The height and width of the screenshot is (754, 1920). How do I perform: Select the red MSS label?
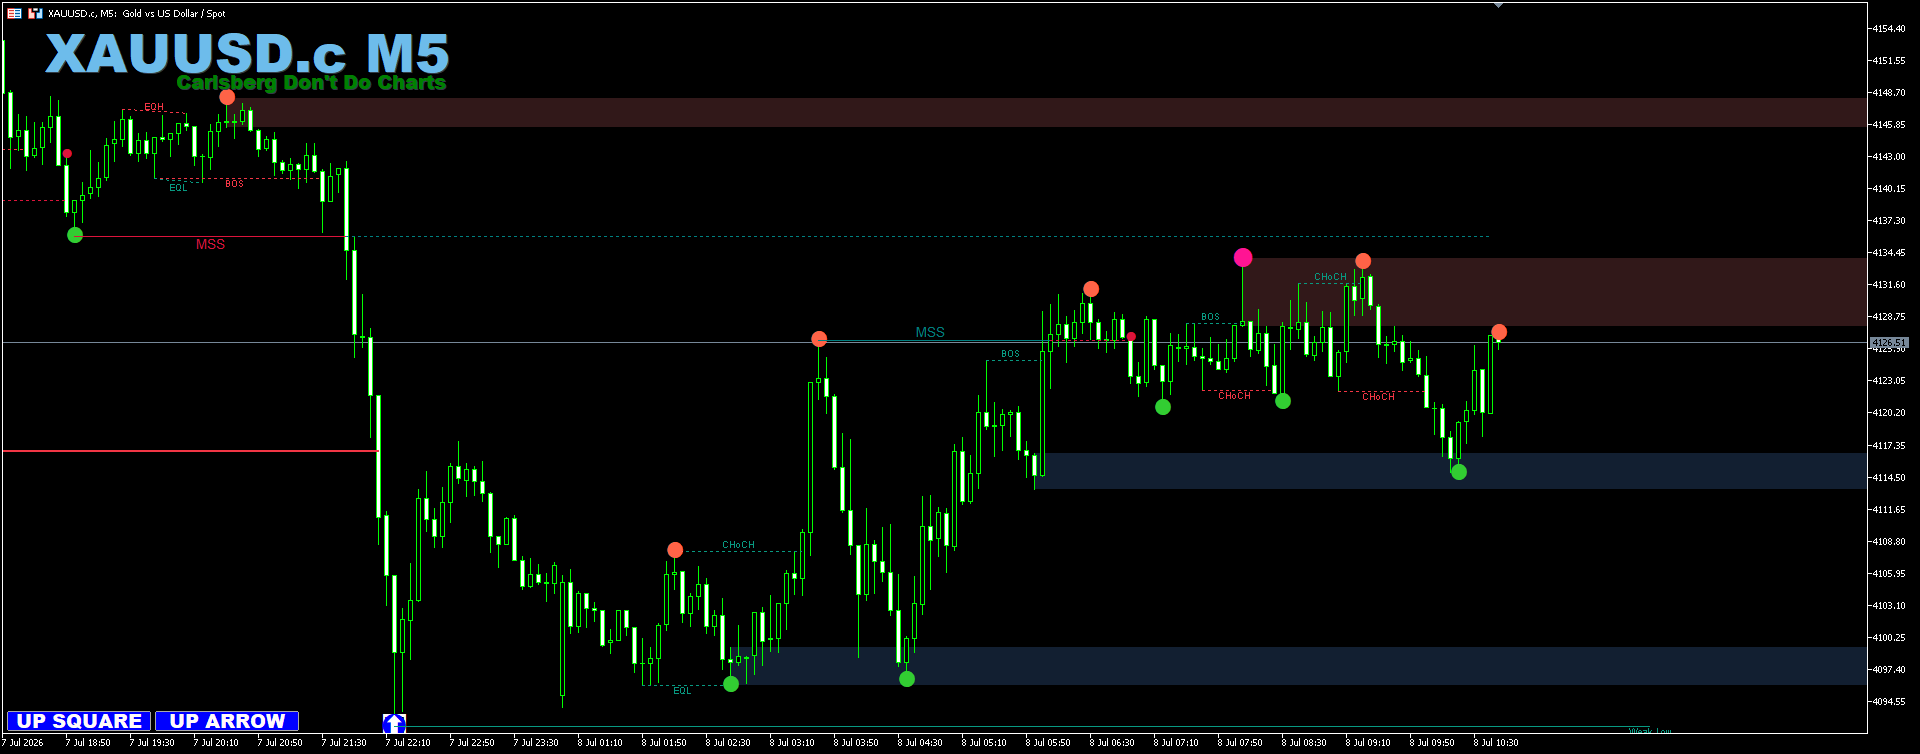pos(210,245)
